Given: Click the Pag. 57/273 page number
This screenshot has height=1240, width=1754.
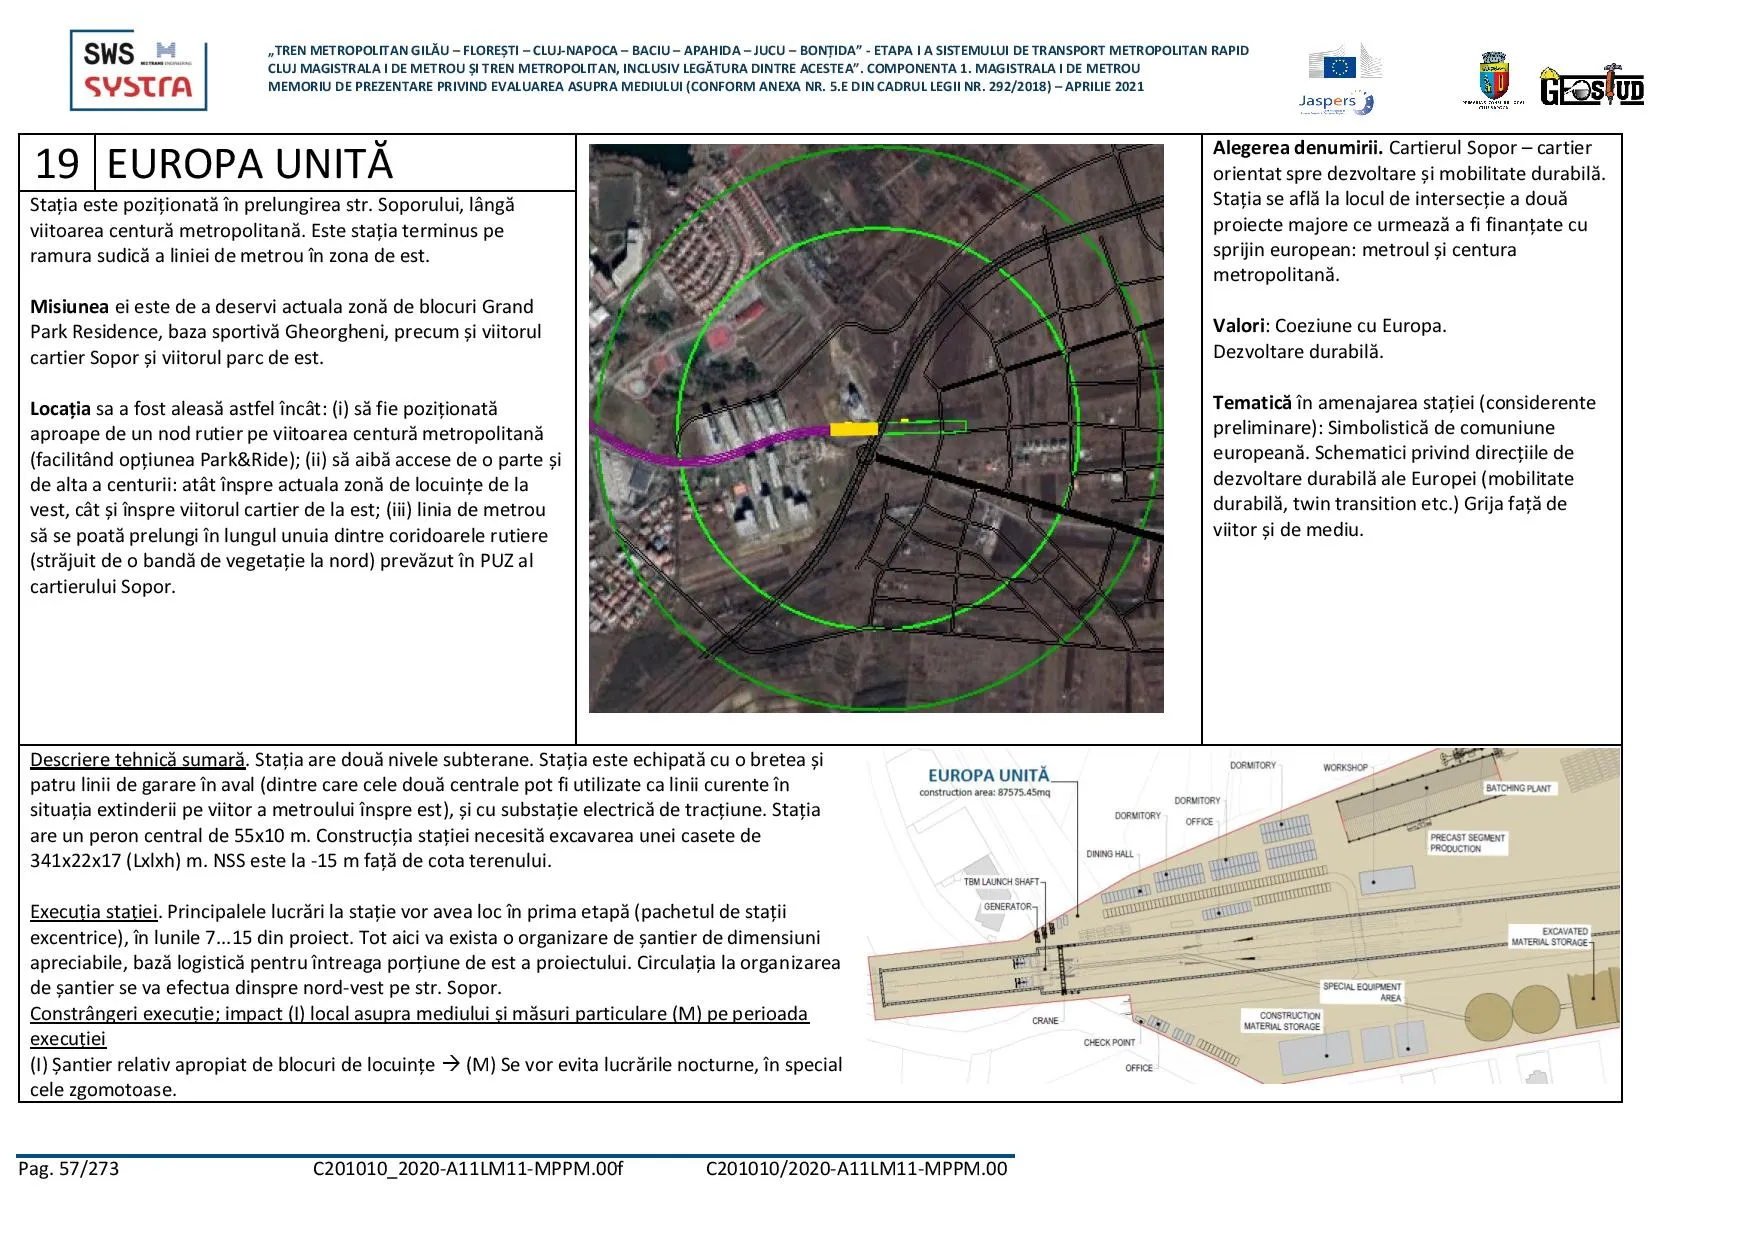Looking at the screenshot, I should click(68, 1169).
